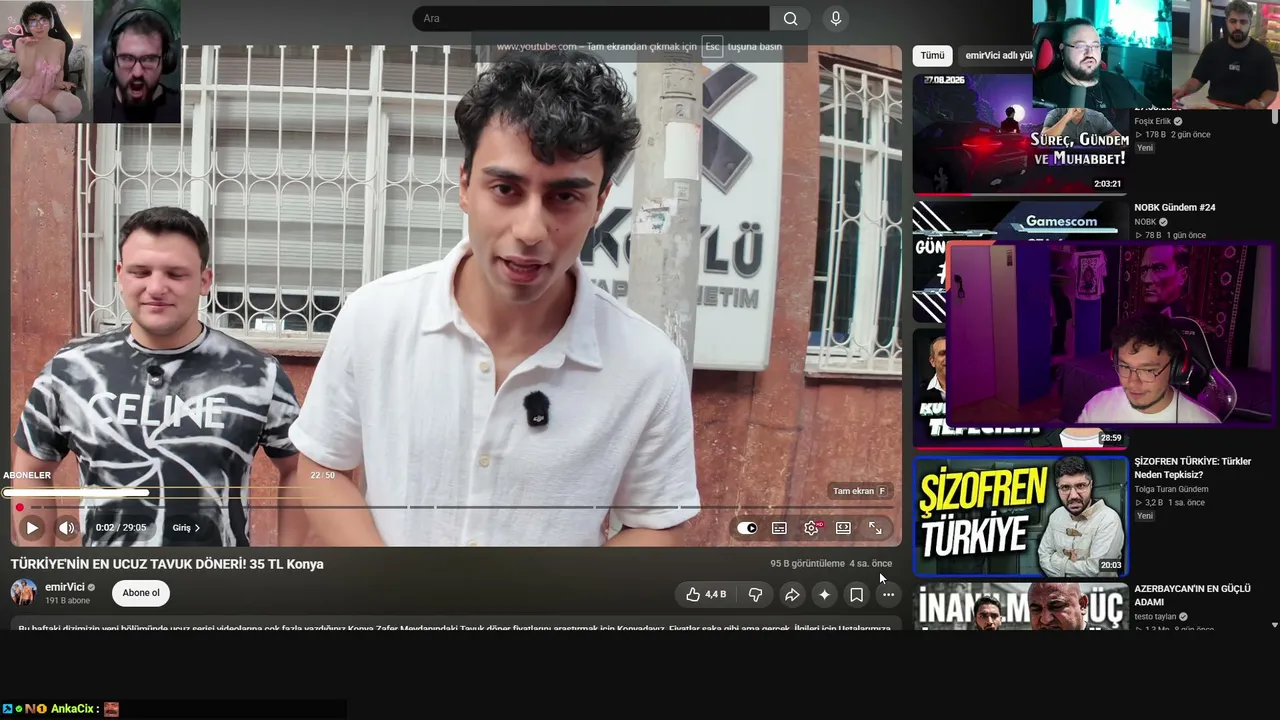Dislike the video with thumbs-down
This screenshot has width=1280, height=720.
[755, 594]
